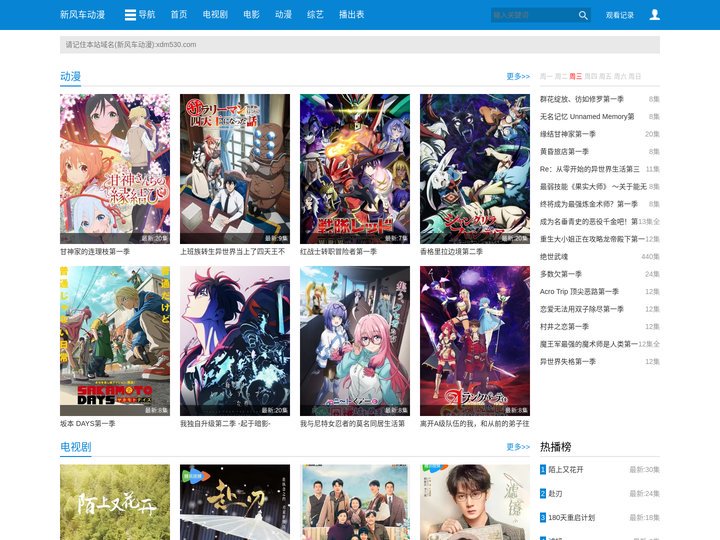Open the 播出表 nav item
Image resolution: width=720 pixels, height=540 pixels.
coord(351,15)
